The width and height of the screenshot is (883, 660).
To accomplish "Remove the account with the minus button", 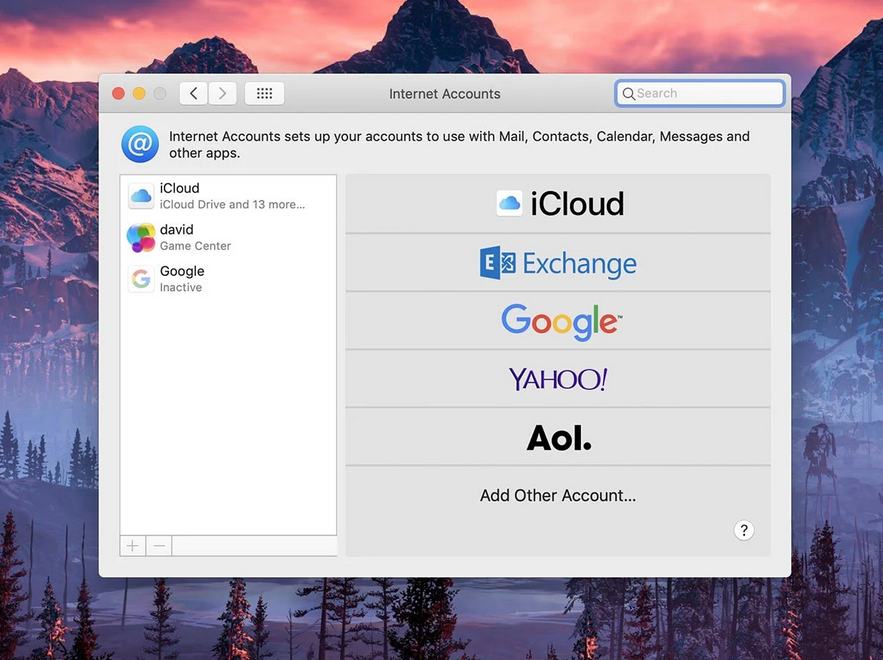I will pos(159,546).
